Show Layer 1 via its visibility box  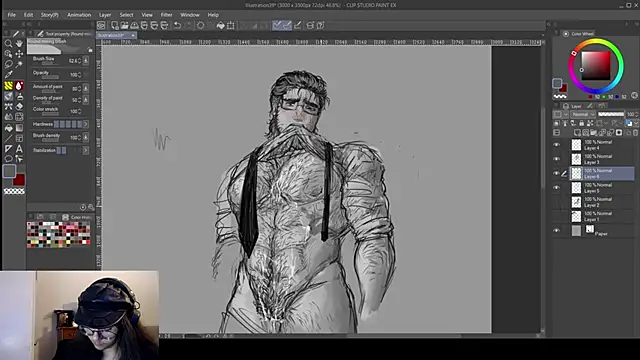click(x=556, y=216)
